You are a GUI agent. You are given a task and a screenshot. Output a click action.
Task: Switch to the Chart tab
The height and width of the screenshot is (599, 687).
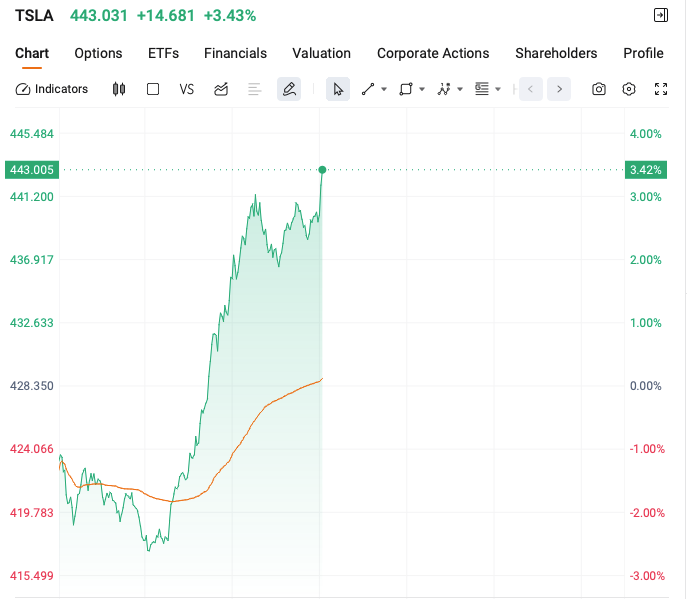coord(32,53)
